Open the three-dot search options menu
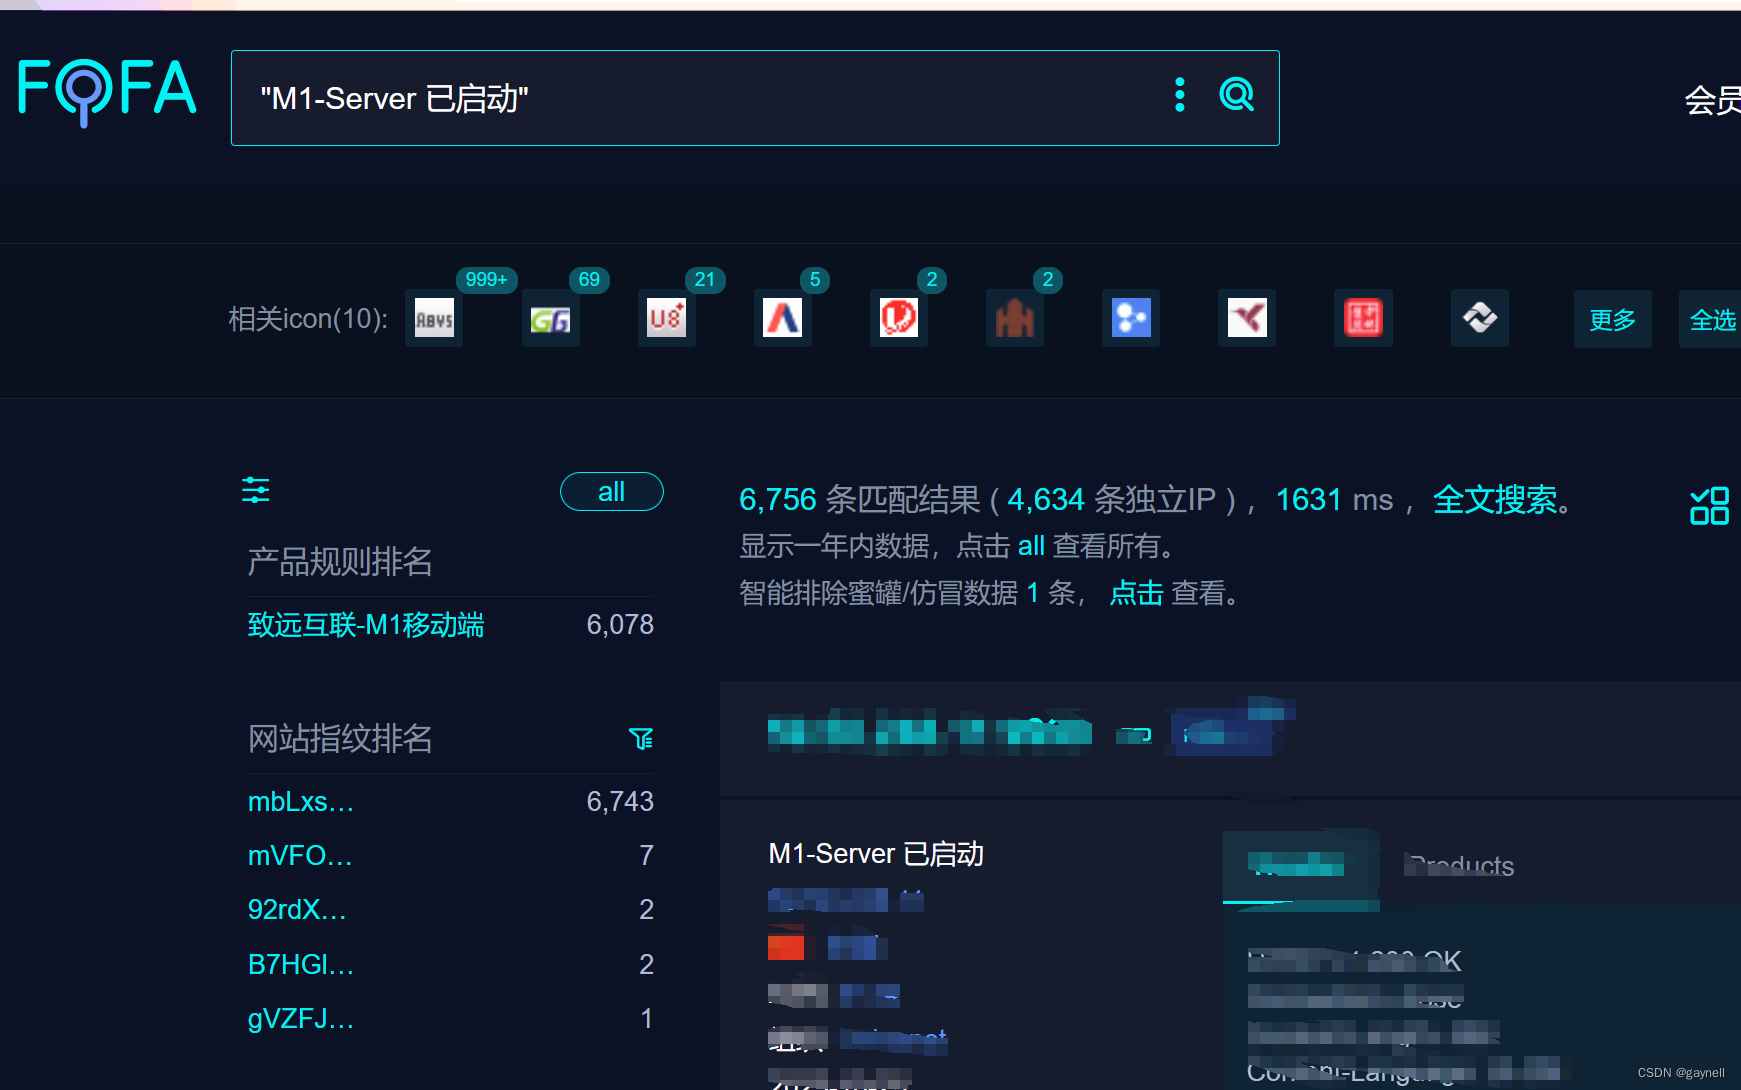 pyautogui.click(x=1180, y=95)
